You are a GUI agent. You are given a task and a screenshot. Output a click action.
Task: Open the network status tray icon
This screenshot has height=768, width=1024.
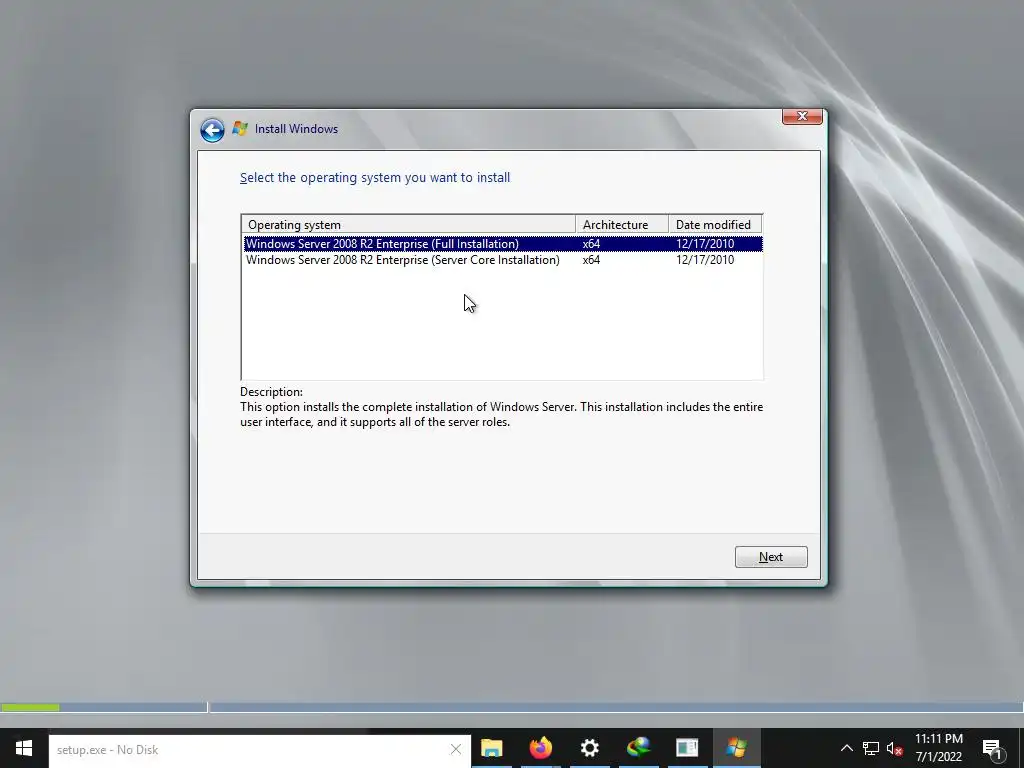(x=871, y=748)
